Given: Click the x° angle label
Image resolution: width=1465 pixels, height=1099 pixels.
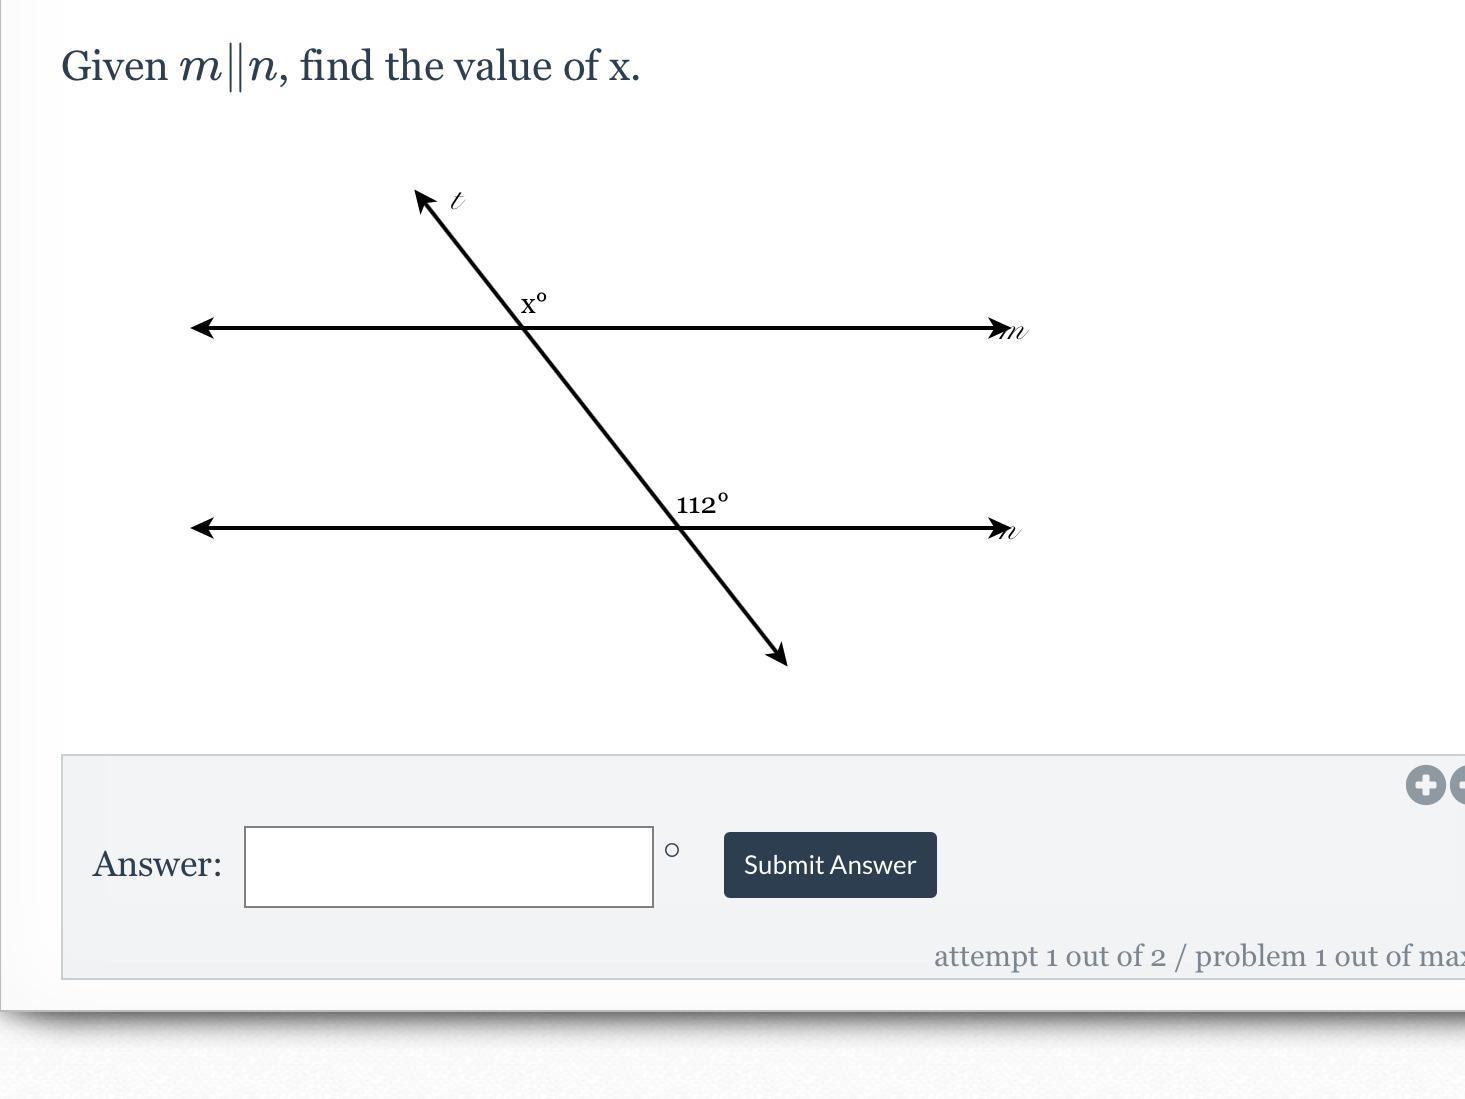Looking at the screenshot, I should click(x=534, y=303).
